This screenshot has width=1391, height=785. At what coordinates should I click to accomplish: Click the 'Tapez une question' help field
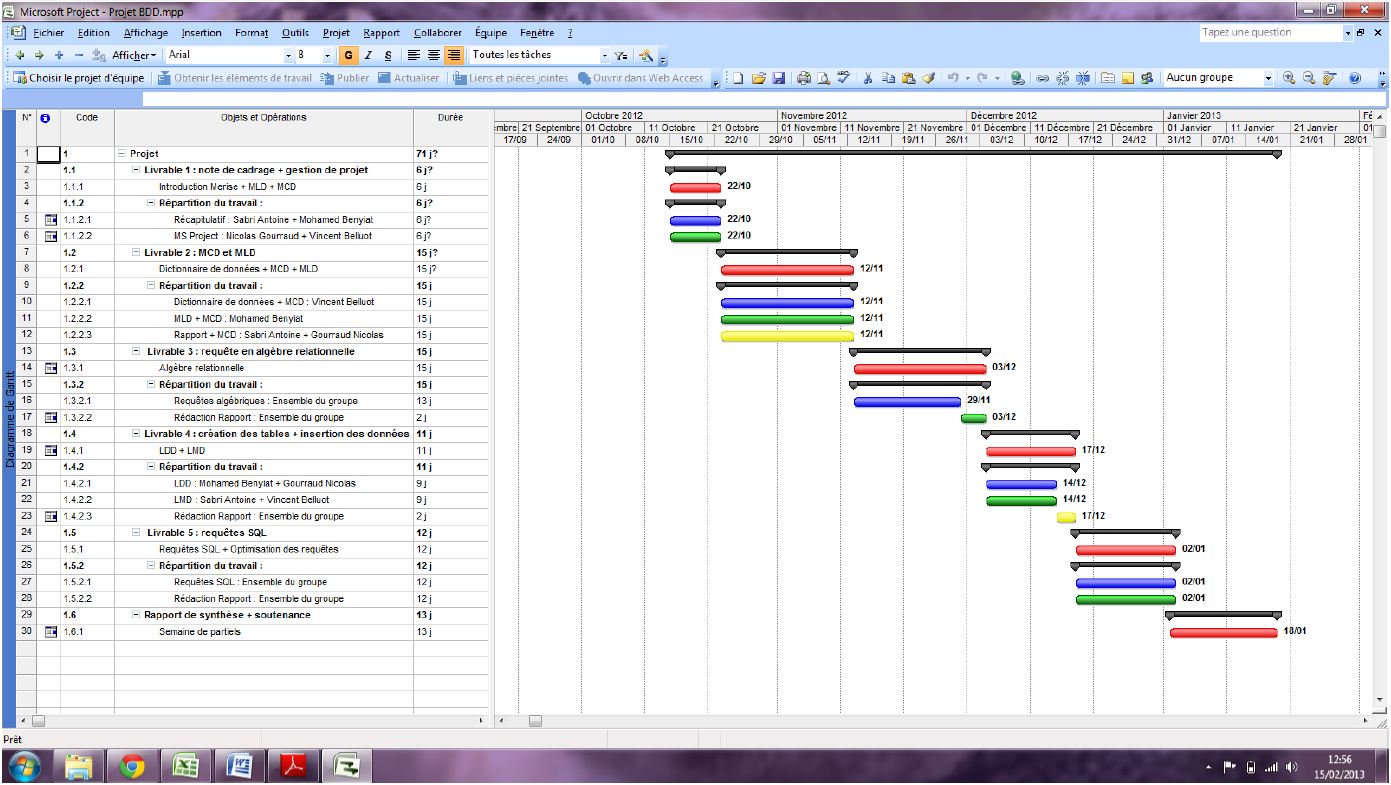click(1268, 32)
